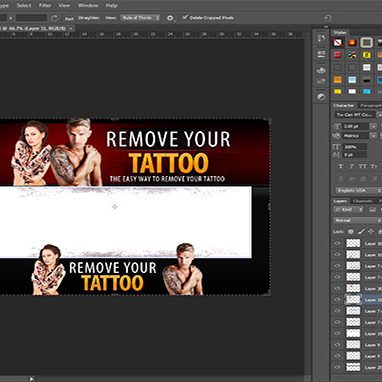Toggle the Delete Cropped Pixels checkbox
The width and height of the screenshot is (382, 382).
(x=185, y=17)
